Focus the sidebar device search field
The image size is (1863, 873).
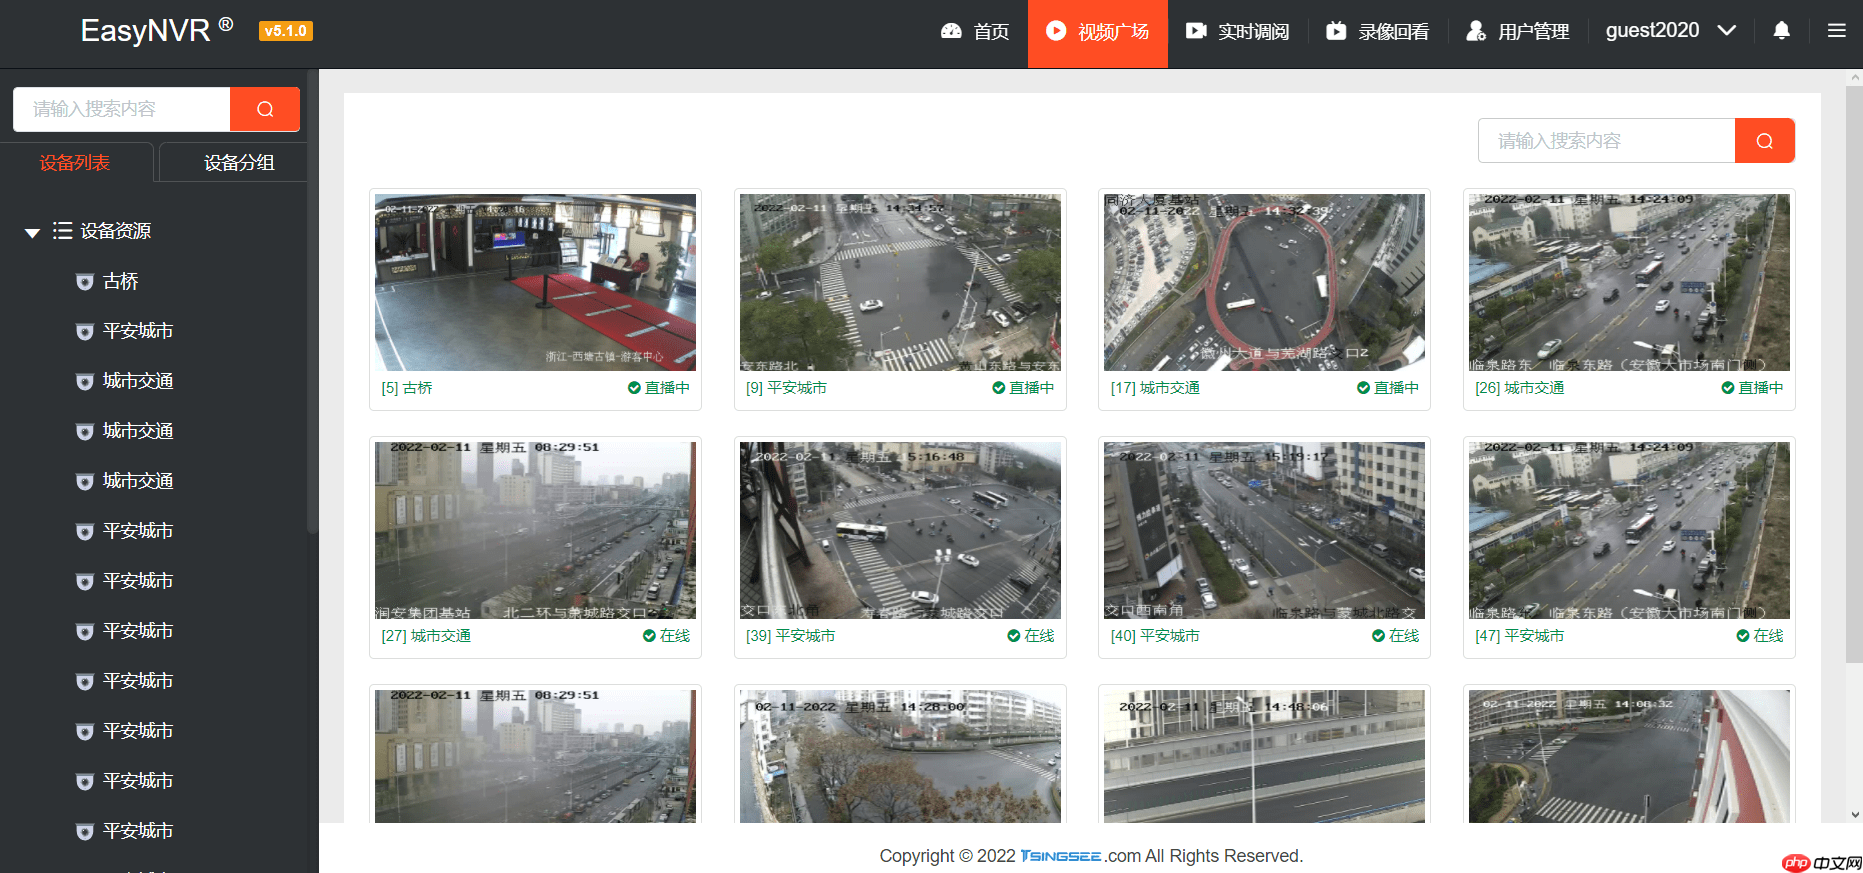pyautogui.click(x=122, y=109)
